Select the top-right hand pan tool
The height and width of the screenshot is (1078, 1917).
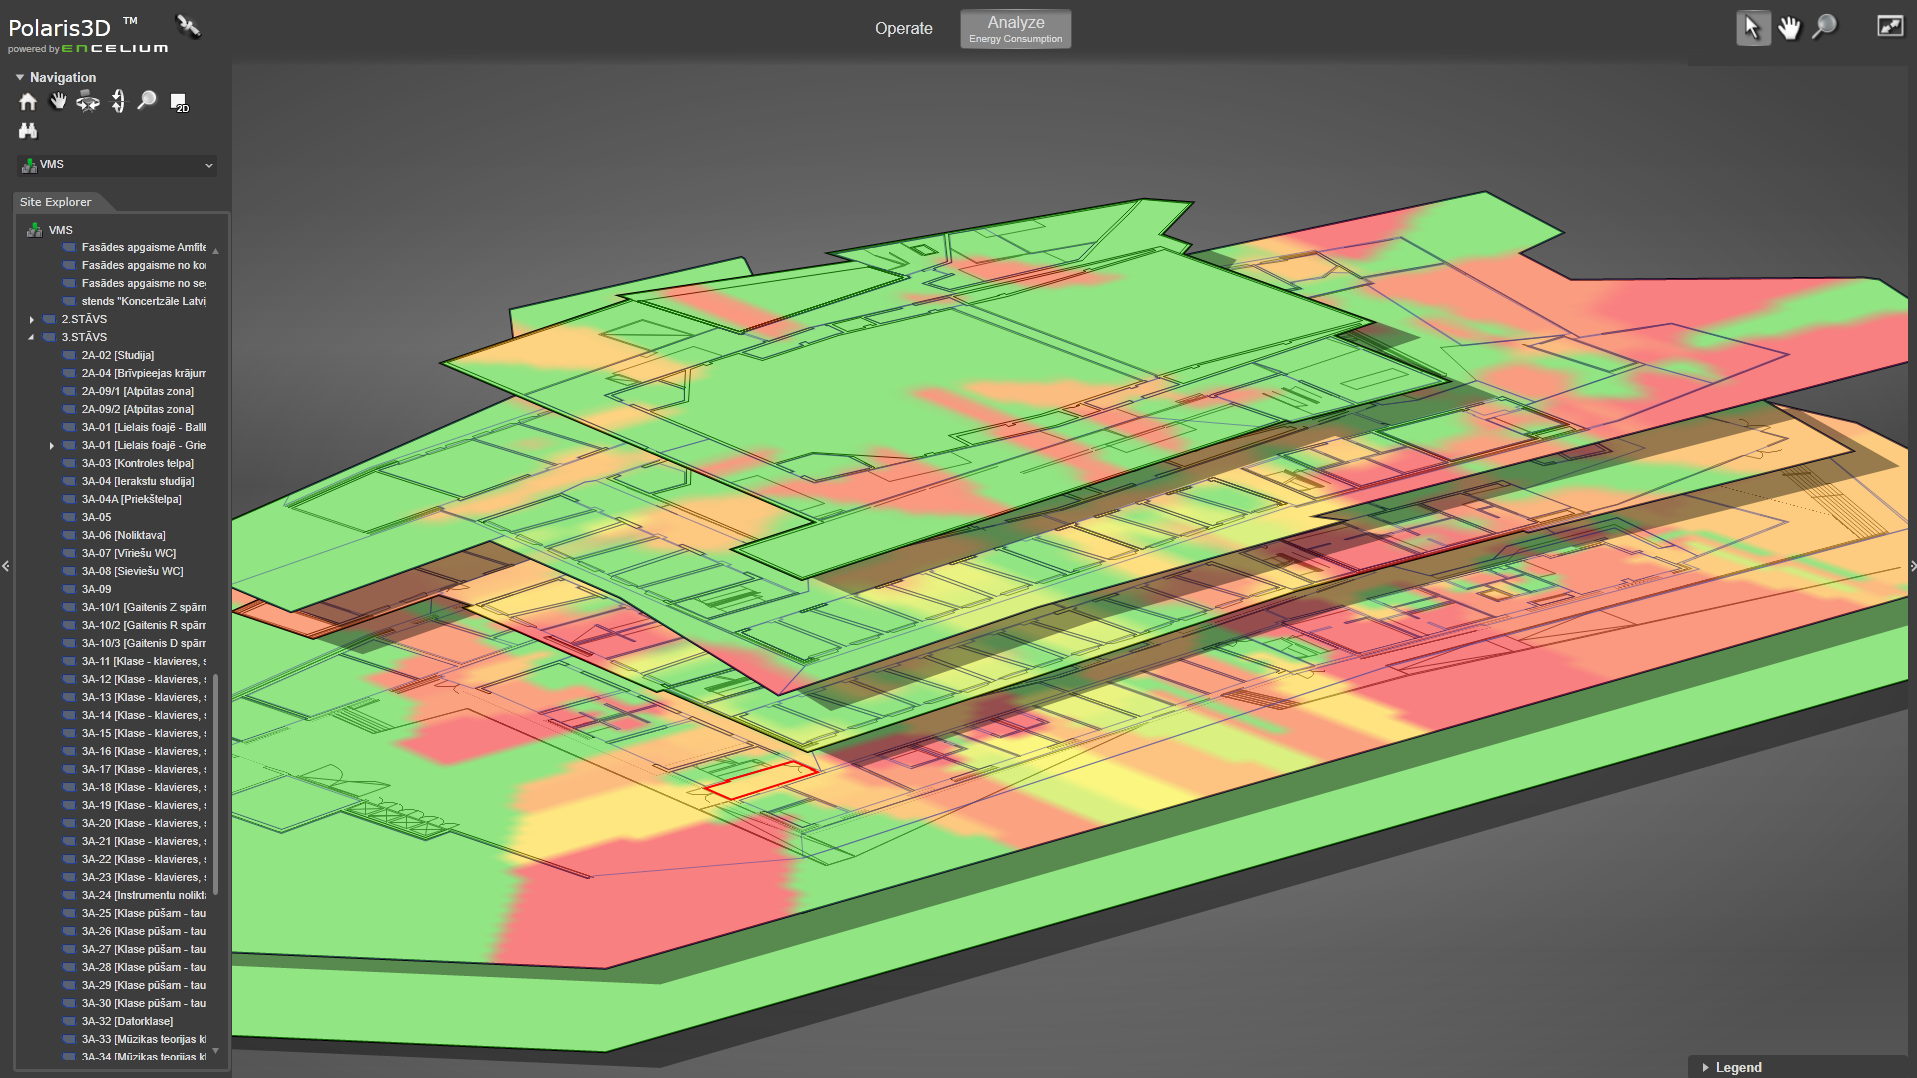[x=1789, y=28]
